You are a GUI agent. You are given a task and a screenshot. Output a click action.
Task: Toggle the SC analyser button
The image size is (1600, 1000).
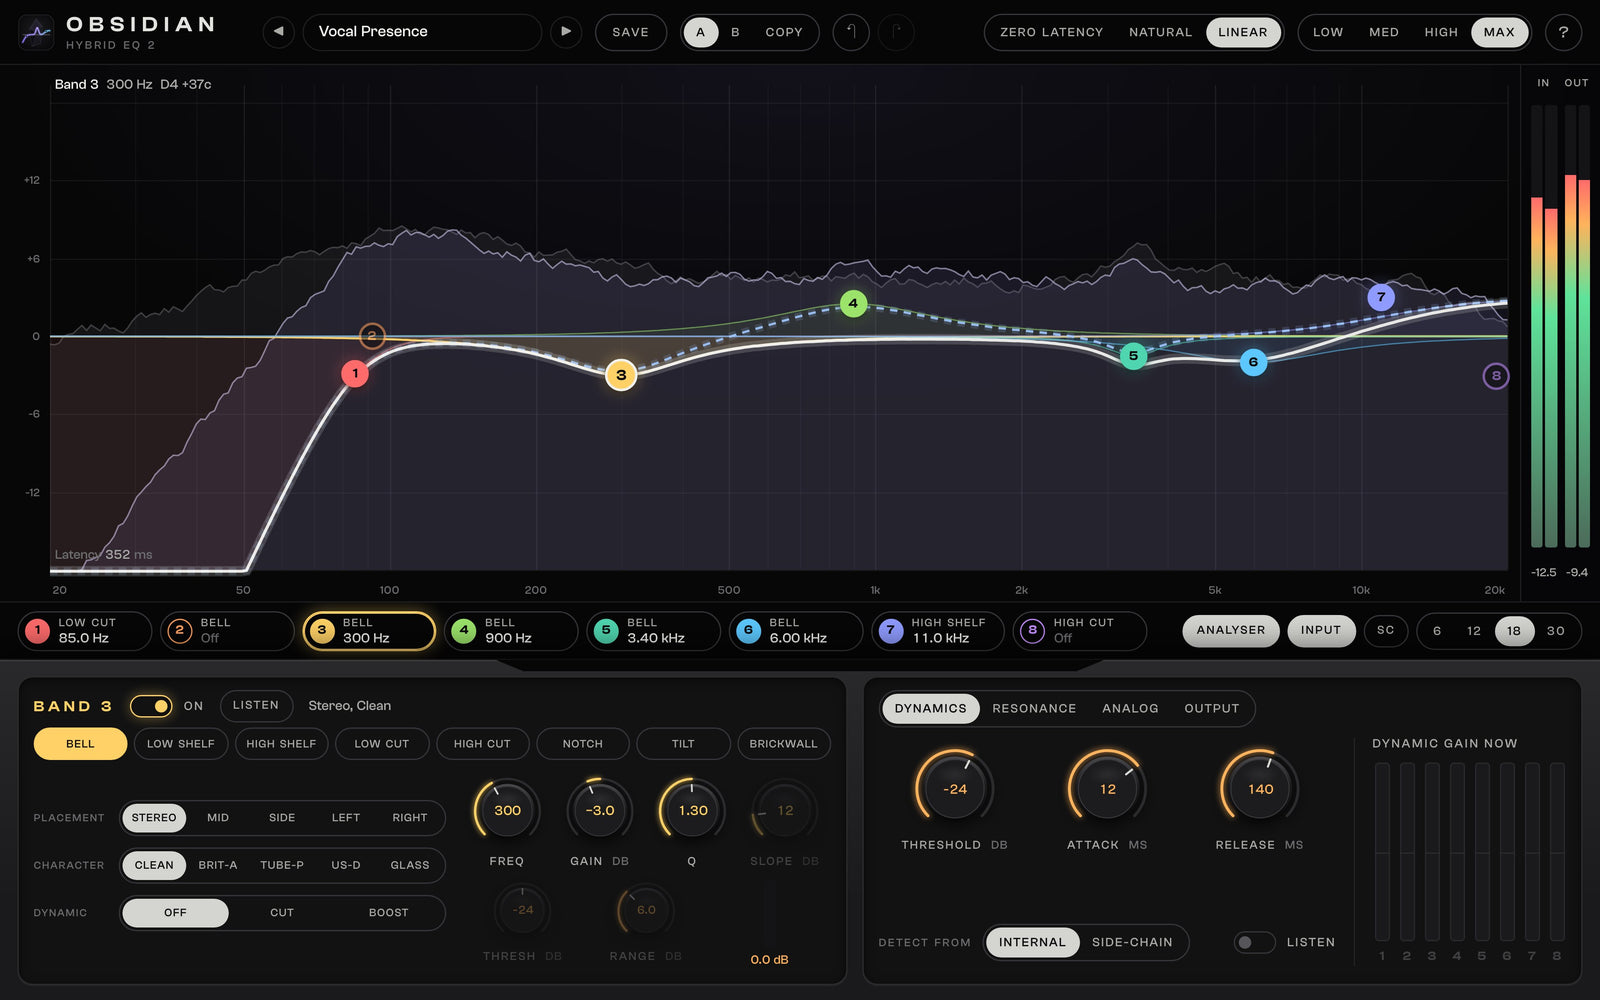[1385, 631]
